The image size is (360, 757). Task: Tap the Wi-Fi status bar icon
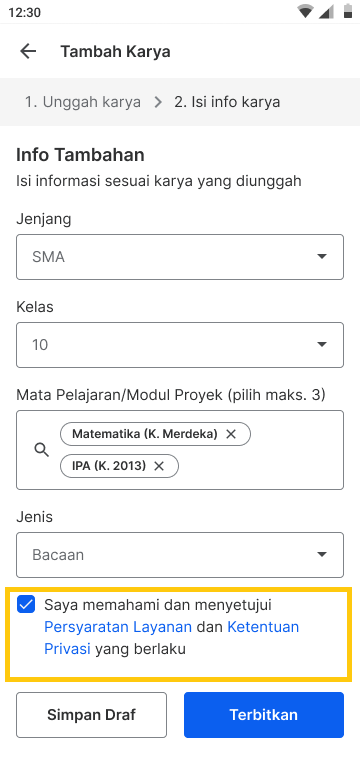305,12
